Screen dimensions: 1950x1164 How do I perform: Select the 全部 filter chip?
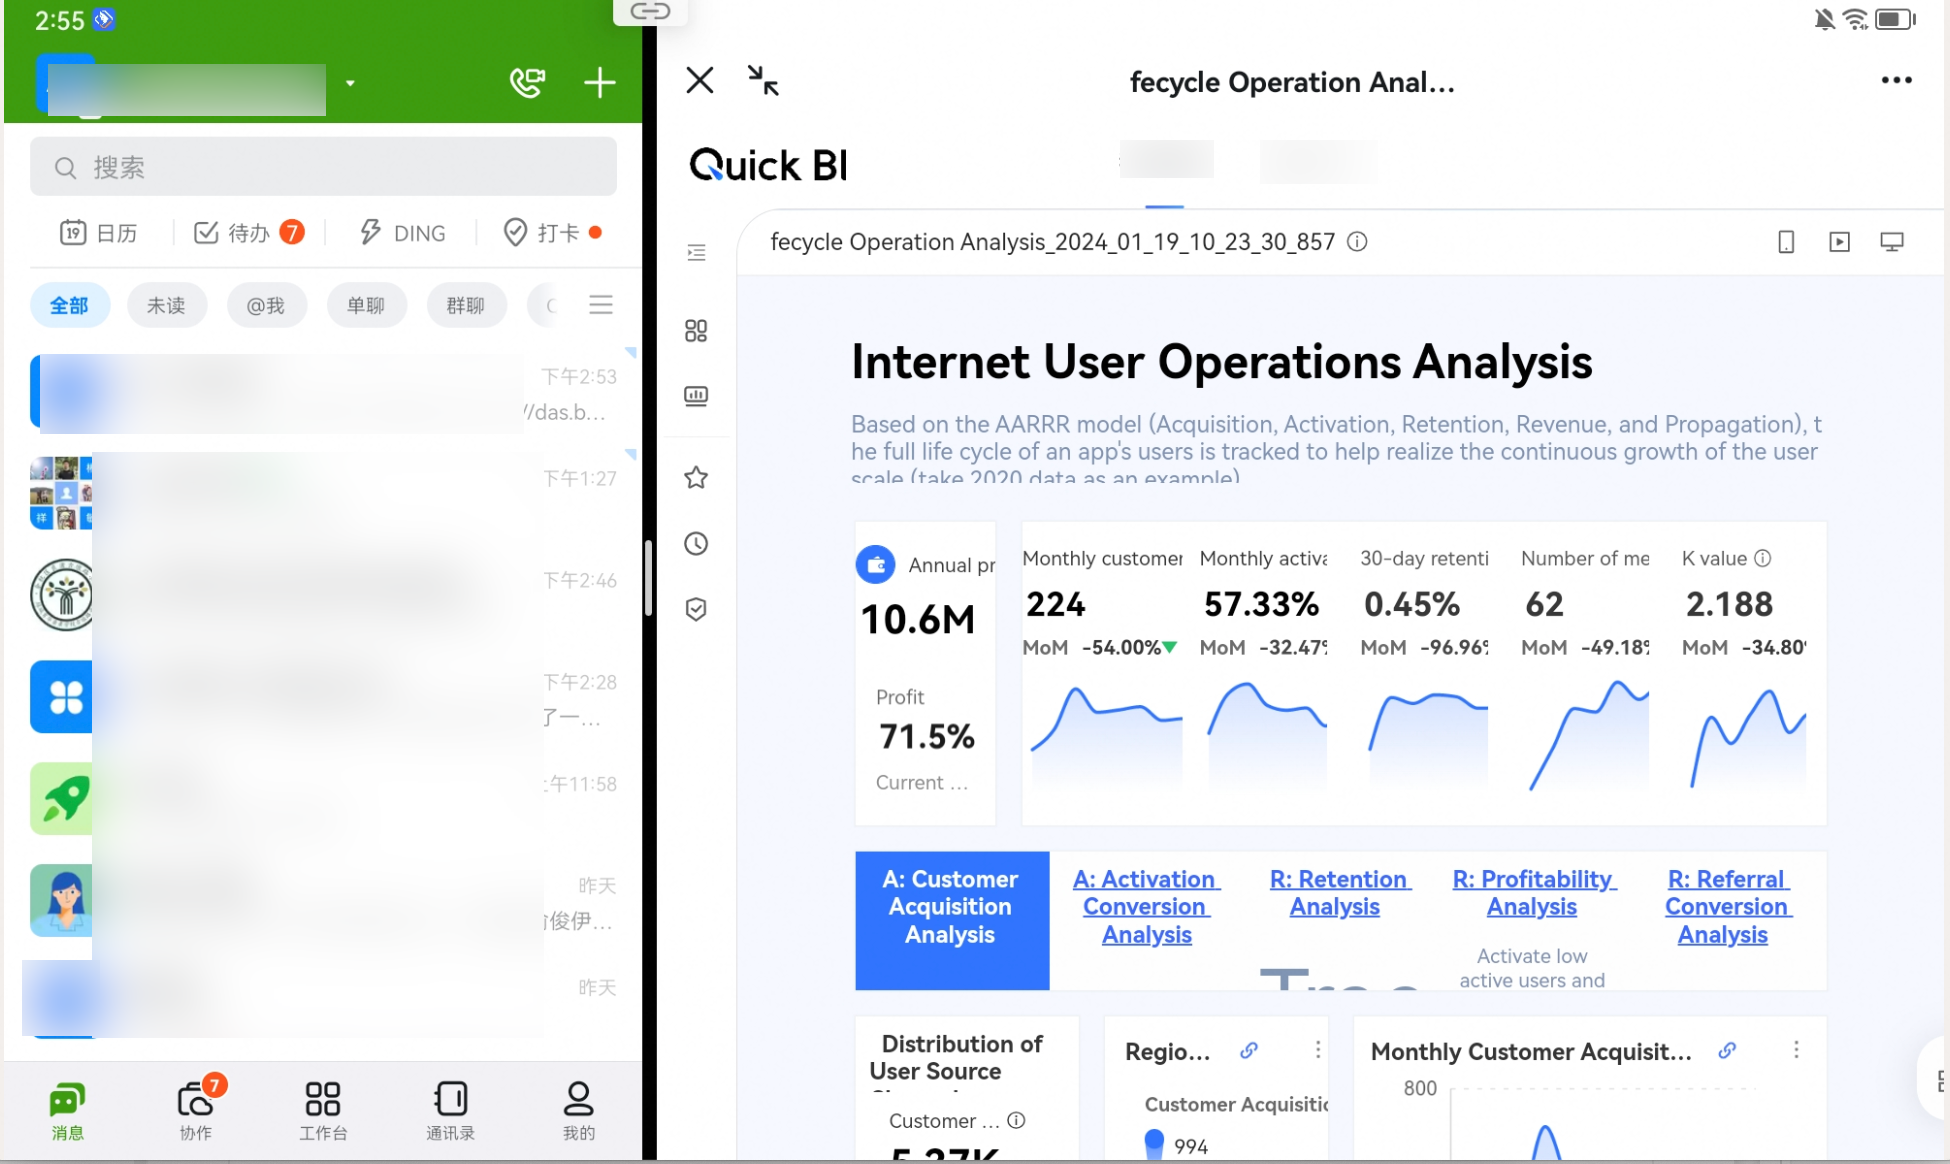69,305
